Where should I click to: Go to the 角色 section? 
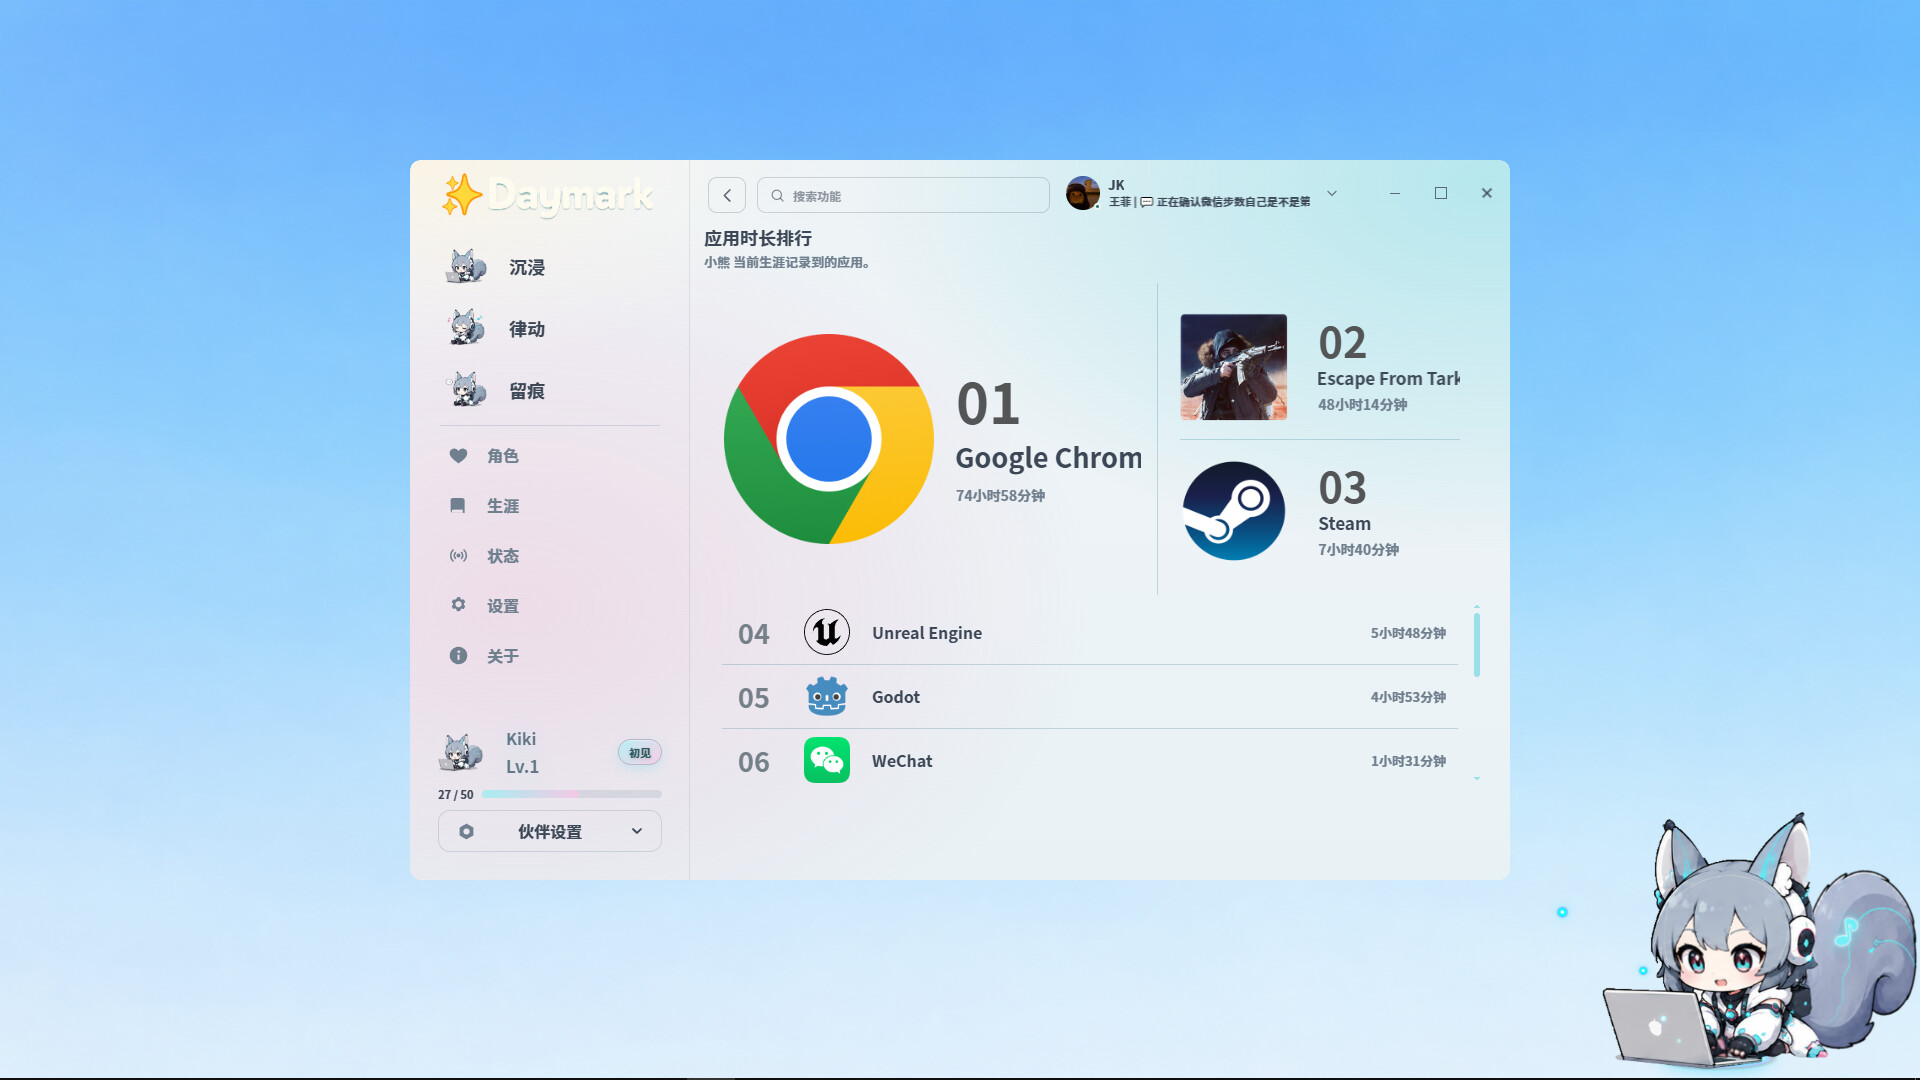503,456
